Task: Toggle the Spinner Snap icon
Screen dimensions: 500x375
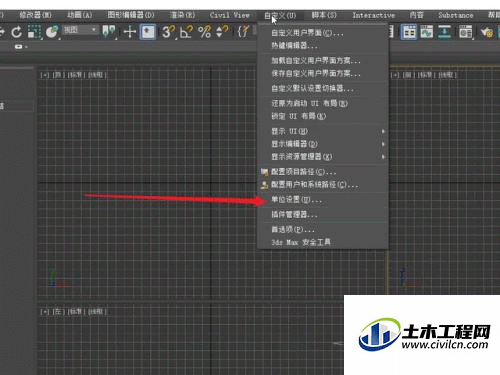Action: click(222, 32)
